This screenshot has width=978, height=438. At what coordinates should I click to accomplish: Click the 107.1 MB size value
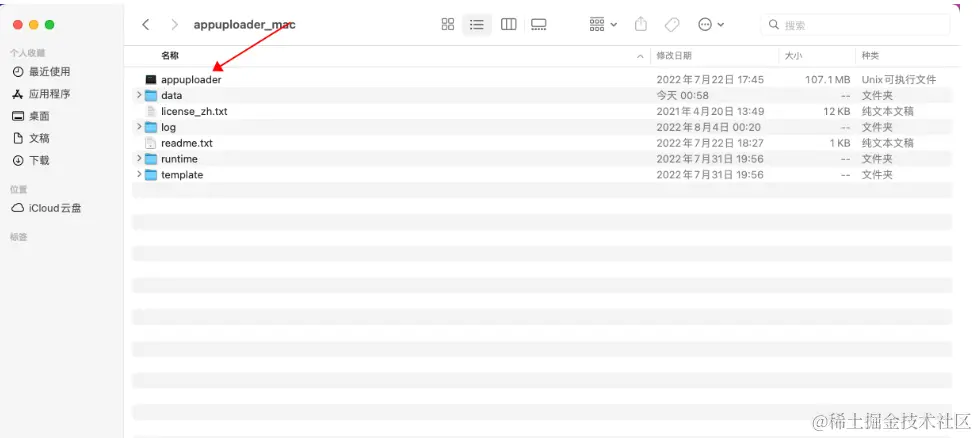tap(828, 80)
